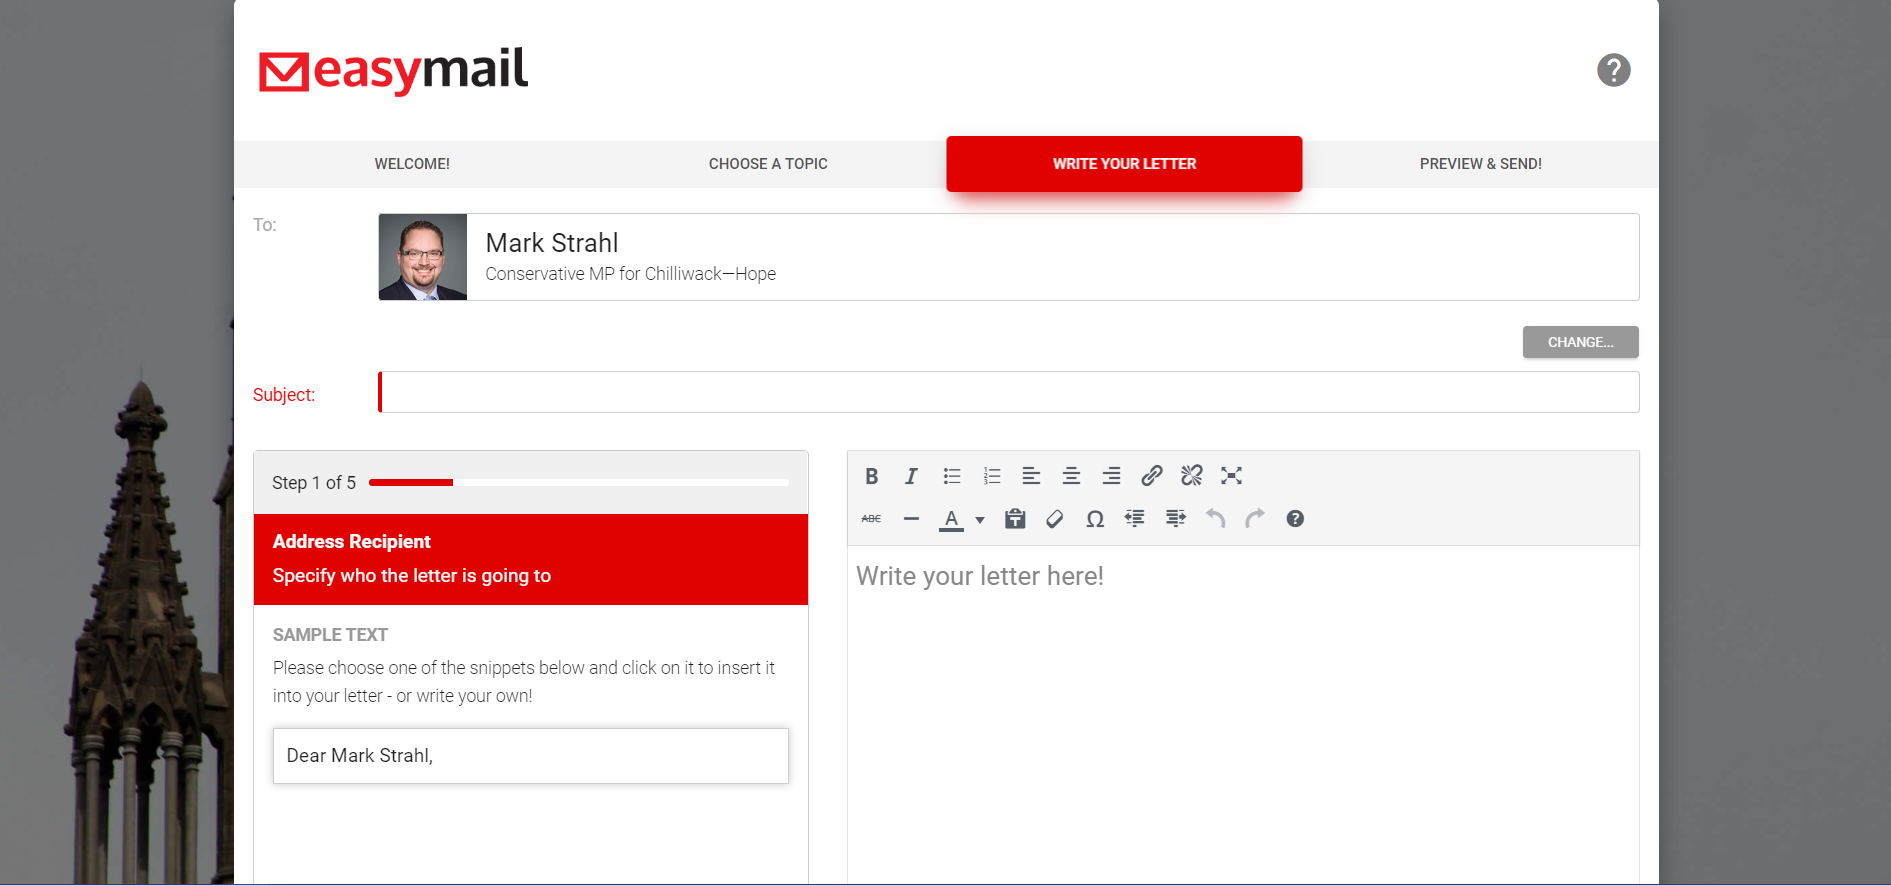Screen dimensions: 1891x885
Task: Toggle bold formatting in the editor
Action: pos(871,476)
